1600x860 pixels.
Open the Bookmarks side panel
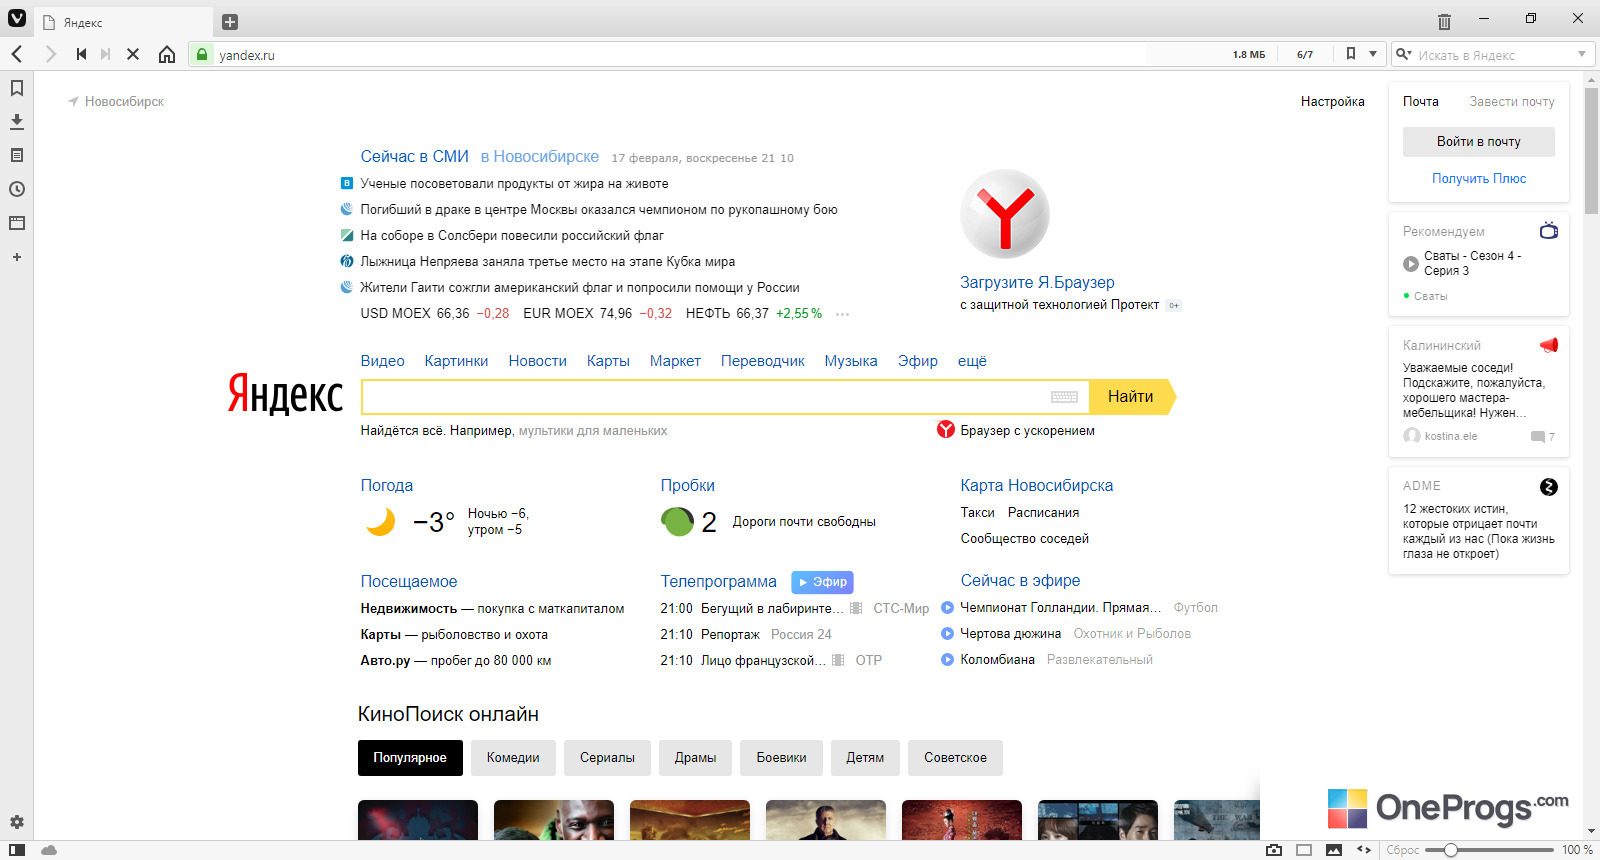pyautogui.click(x=17, y=88)
